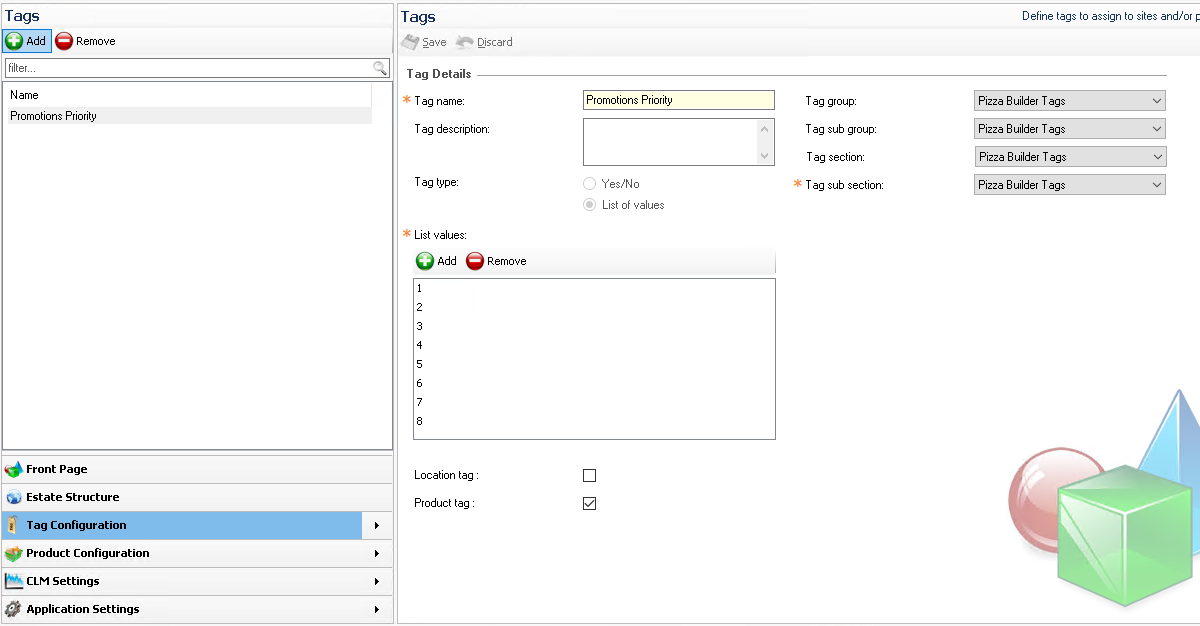Select Promotions Priority in the tag list
Screen dimensions: 1200x626
coord(54,116)
